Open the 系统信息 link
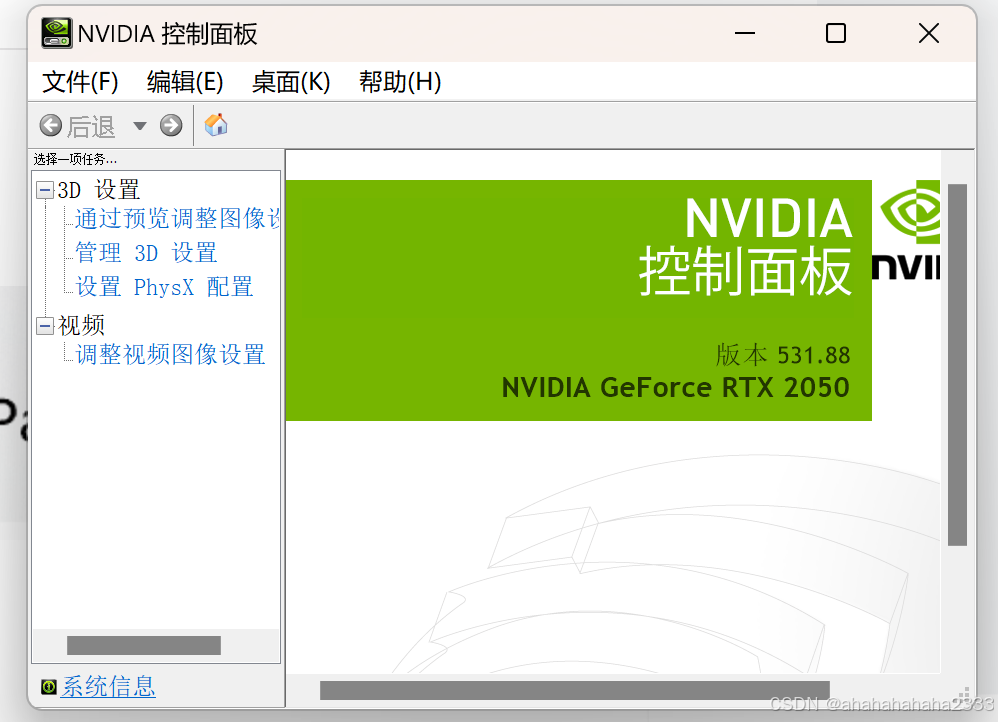The image size is (998, 722). (108, 686)
